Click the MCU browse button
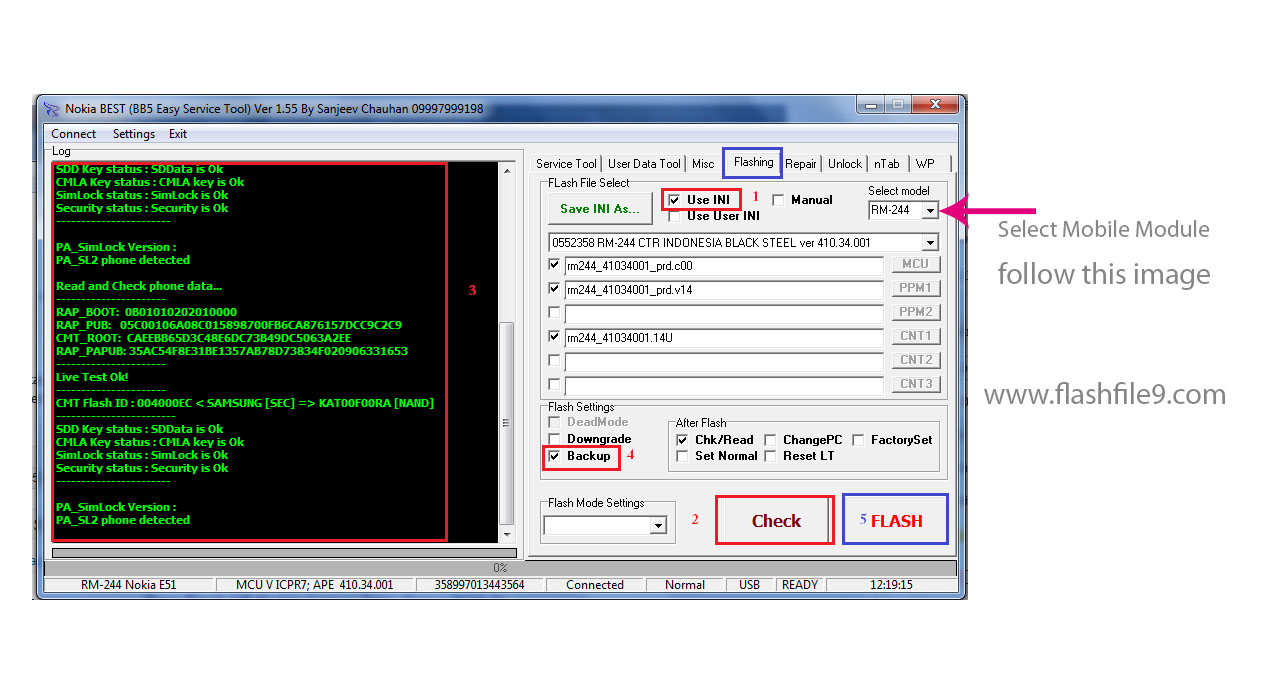Image resolution: width=1282 pixels, height=694 pixels. [916, 264]
